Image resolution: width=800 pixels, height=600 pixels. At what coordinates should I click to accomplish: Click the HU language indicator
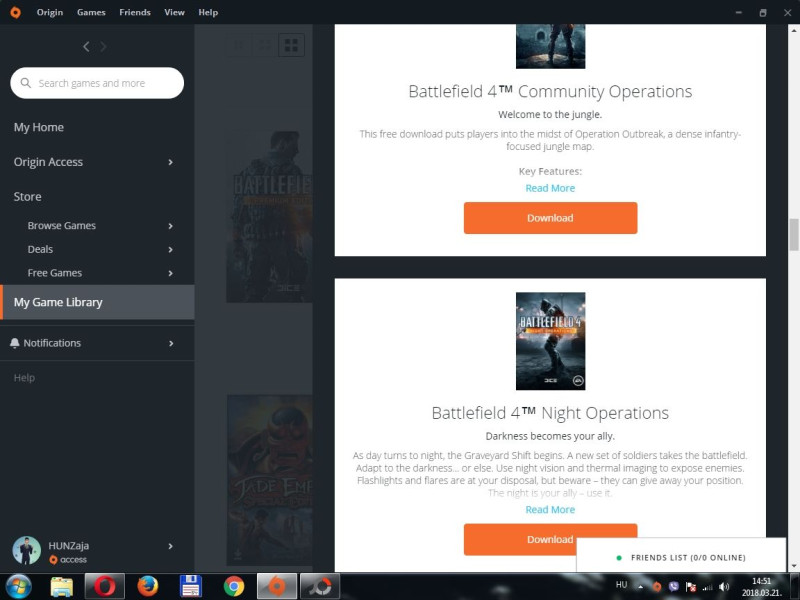[621, 585]
